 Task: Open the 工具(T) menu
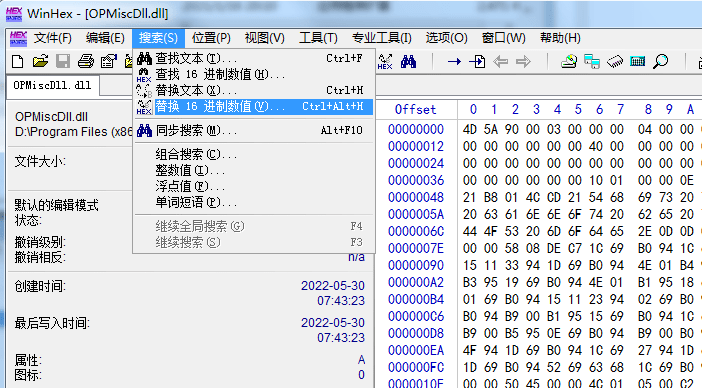click(318, 38)
